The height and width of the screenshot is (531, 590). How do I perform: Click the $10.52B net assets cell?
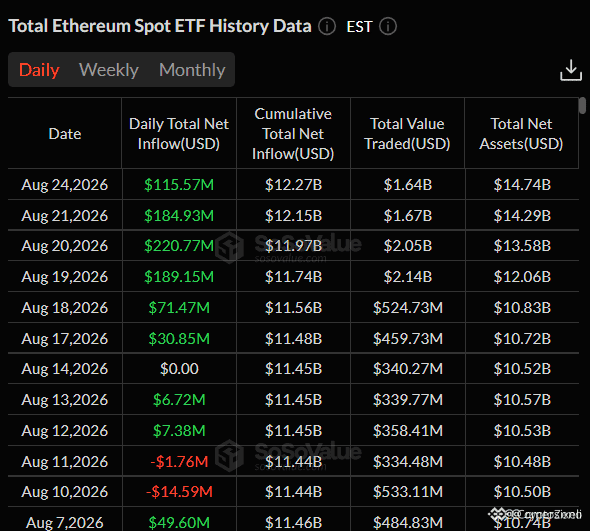(x=522, y=369)
